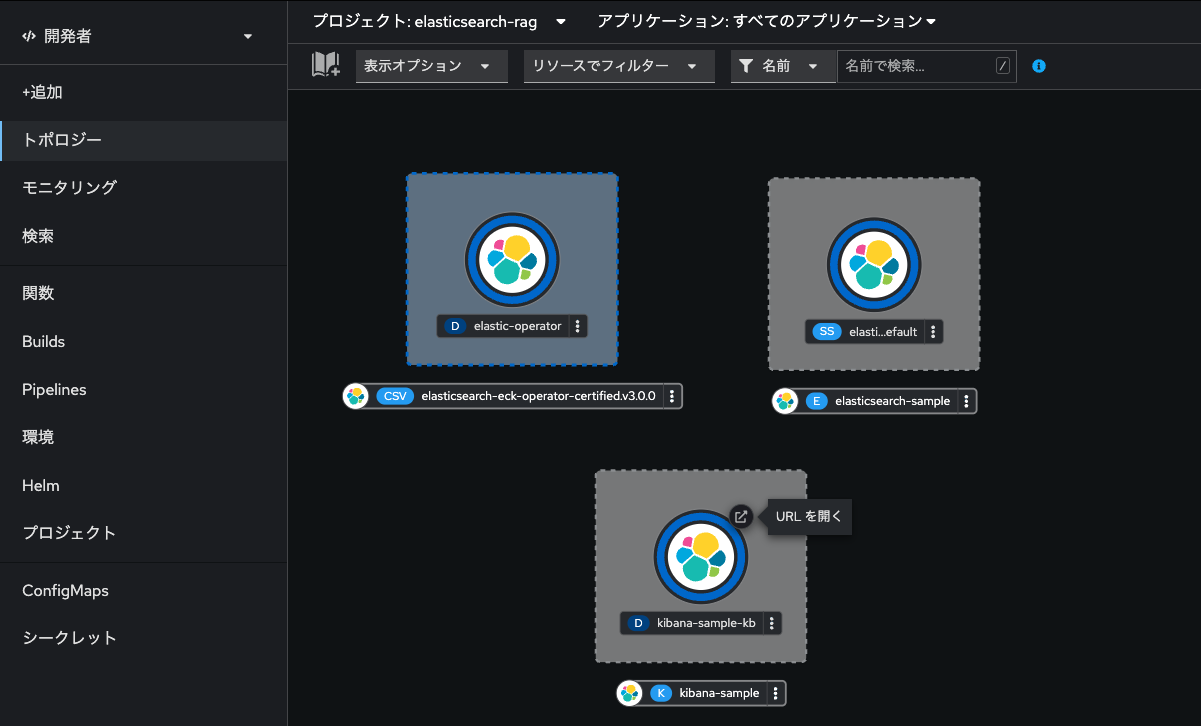Open the 名前 filter type dropdown
The image size is (1201, 726).
tap(783, 66)
